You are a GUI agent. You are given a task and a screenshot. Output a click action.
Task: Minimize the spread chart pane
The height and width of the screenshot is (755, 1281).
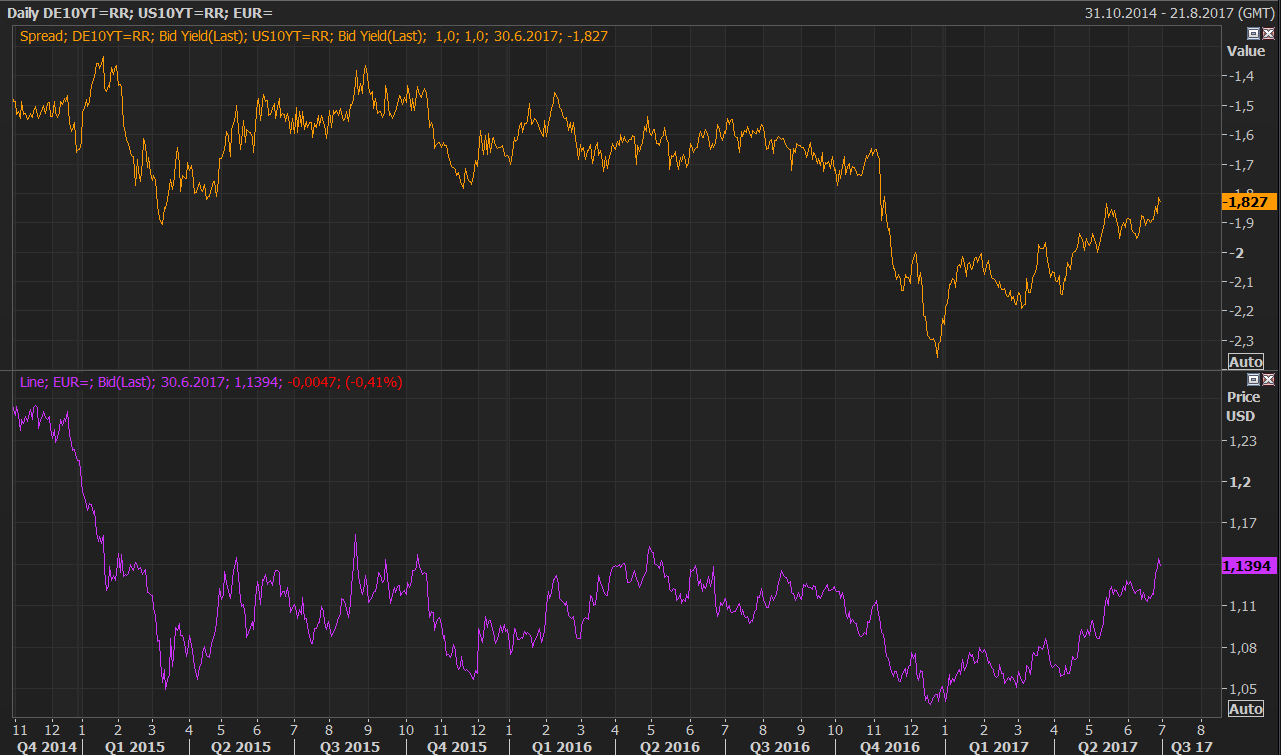coord(1254,33)
